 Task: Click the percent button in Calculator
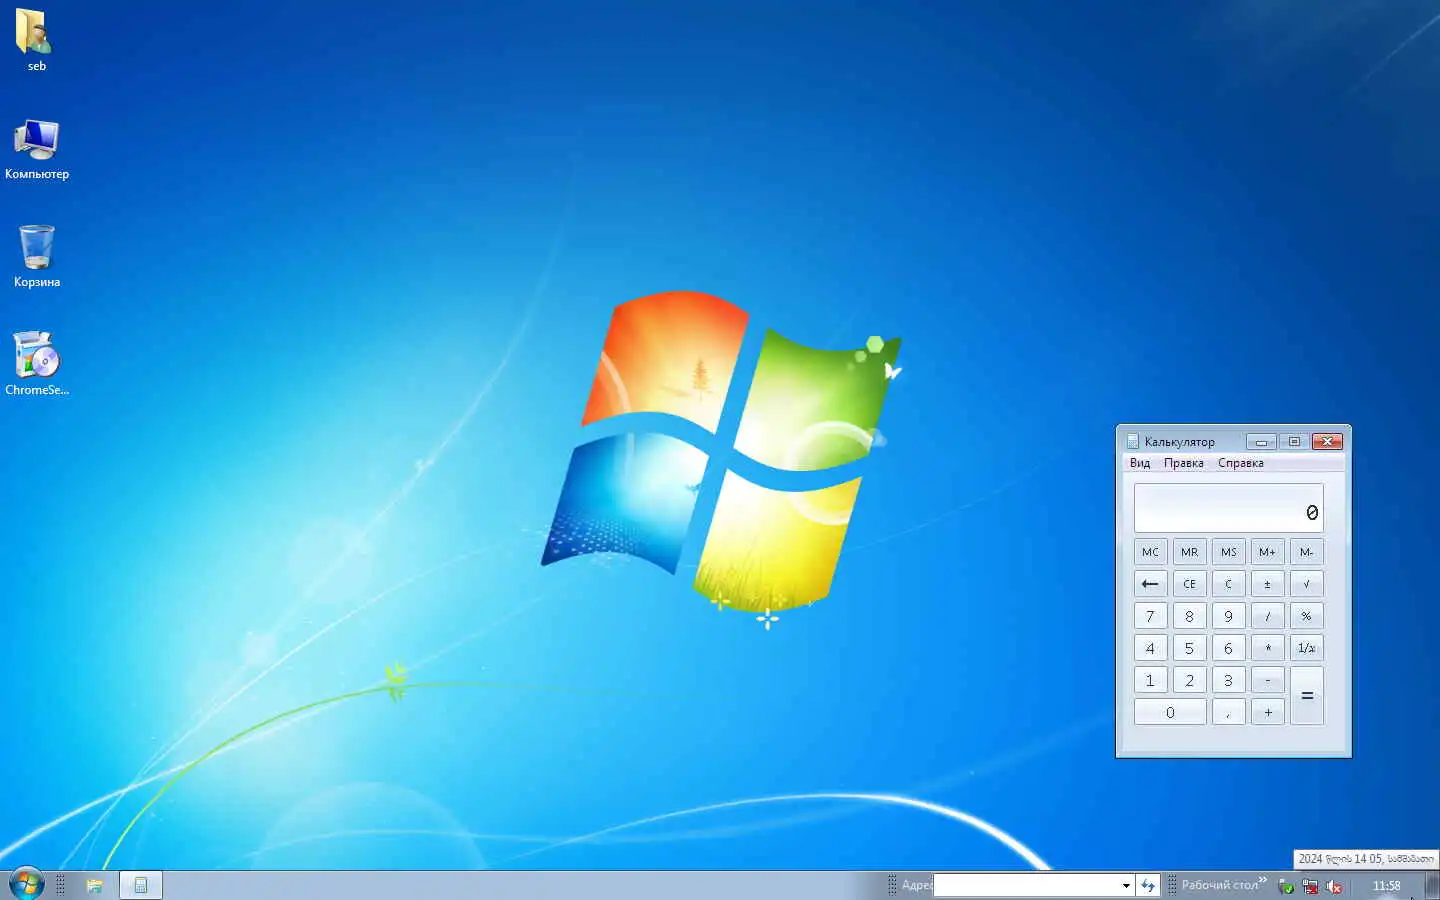1306,616
